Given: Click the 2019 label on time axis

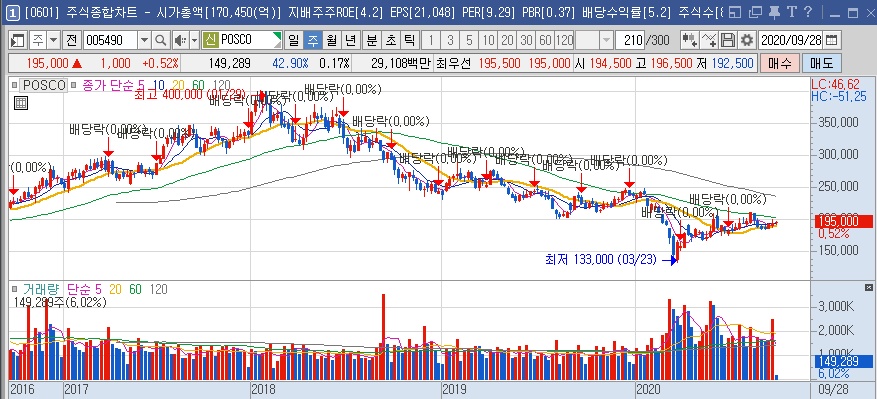Looking at the screenshot, I should click(x=454, y=388).
